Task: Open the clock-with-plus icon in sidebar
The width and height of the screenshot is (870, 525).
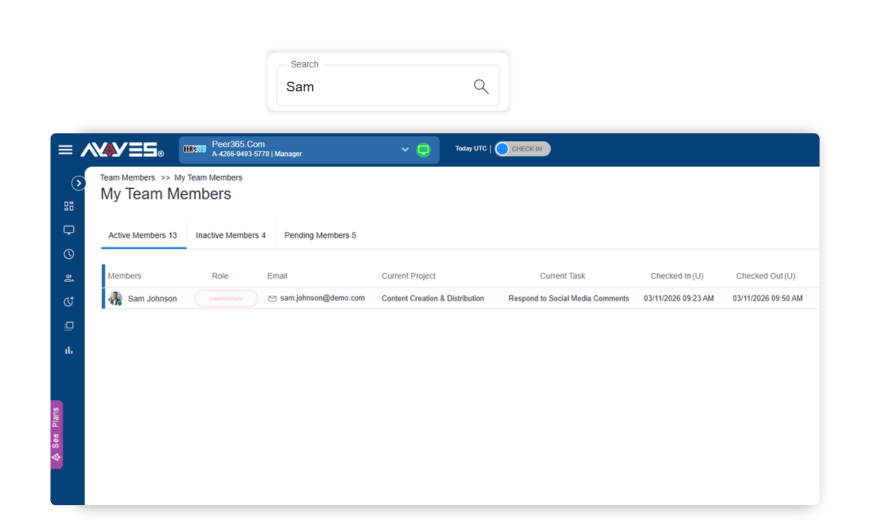Action: [x=69, y=302]
